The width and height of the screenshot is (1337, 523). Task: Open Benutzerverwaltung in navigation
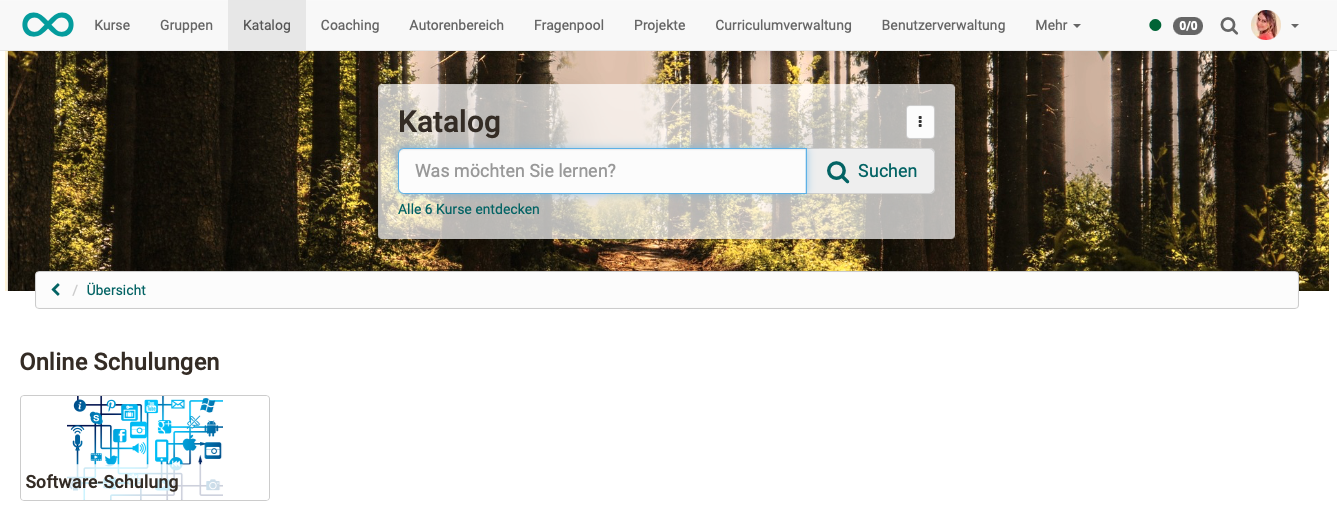pyautogui.click(x=943, y=25)
